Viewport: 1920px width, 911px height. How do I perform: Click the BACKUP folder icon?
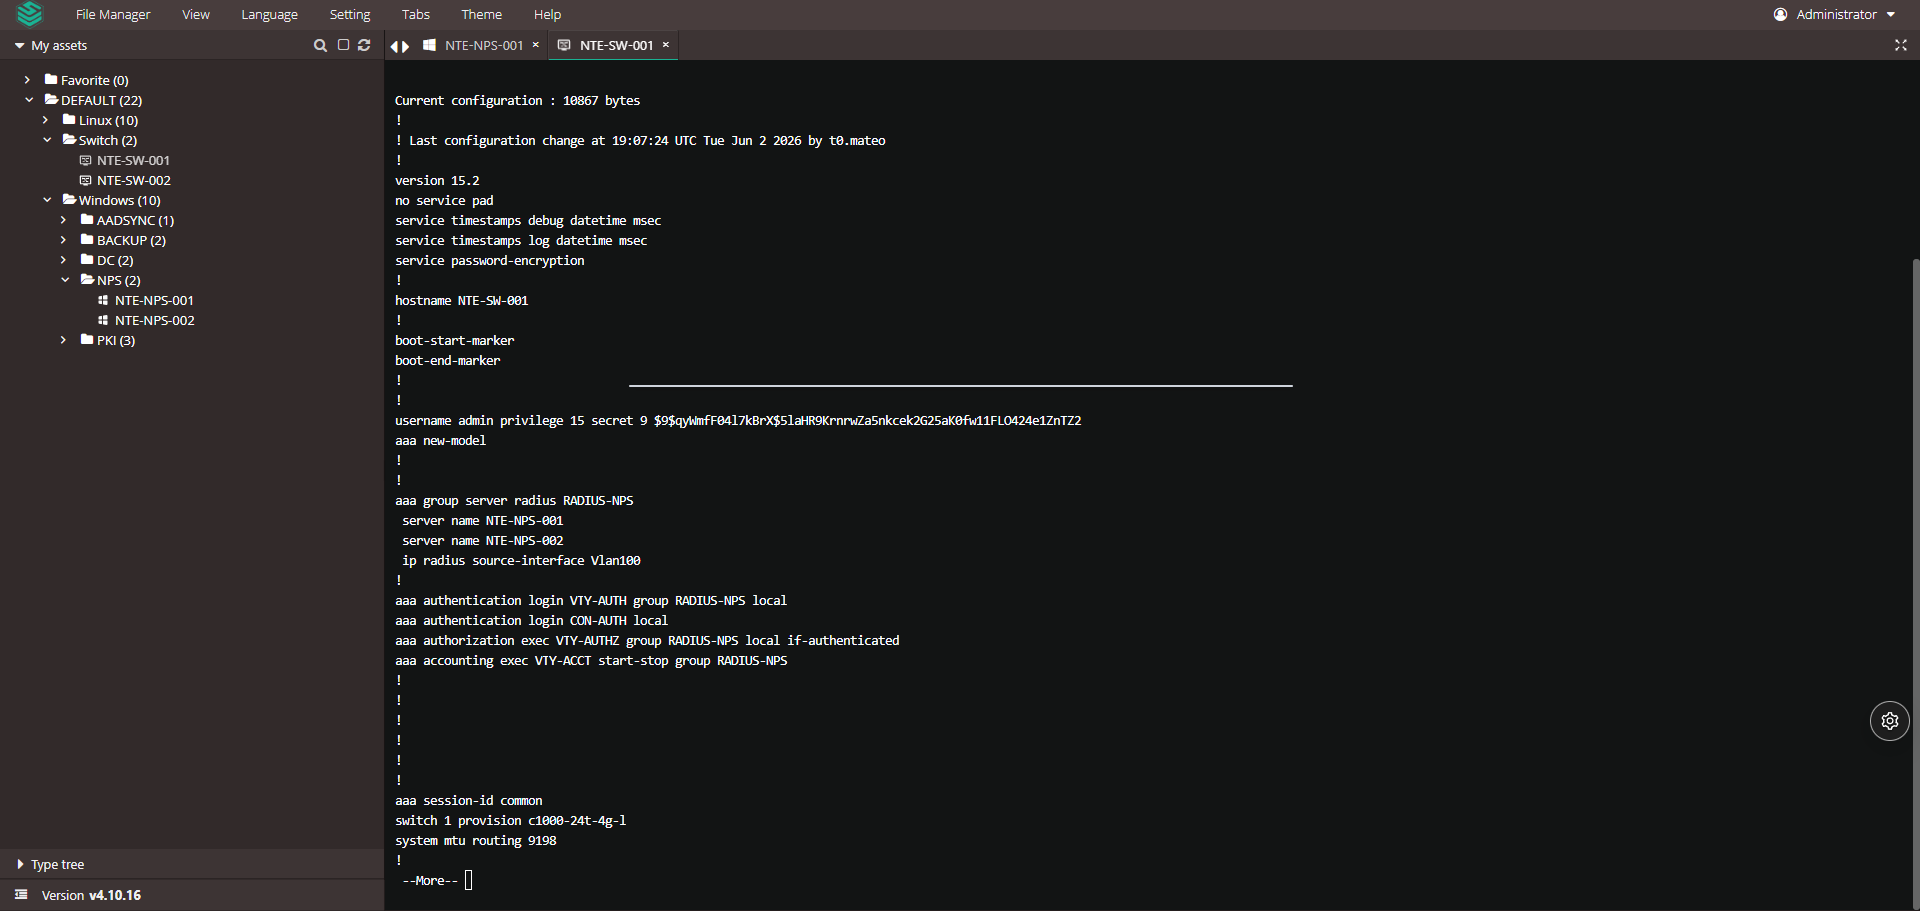coord(87,239)
